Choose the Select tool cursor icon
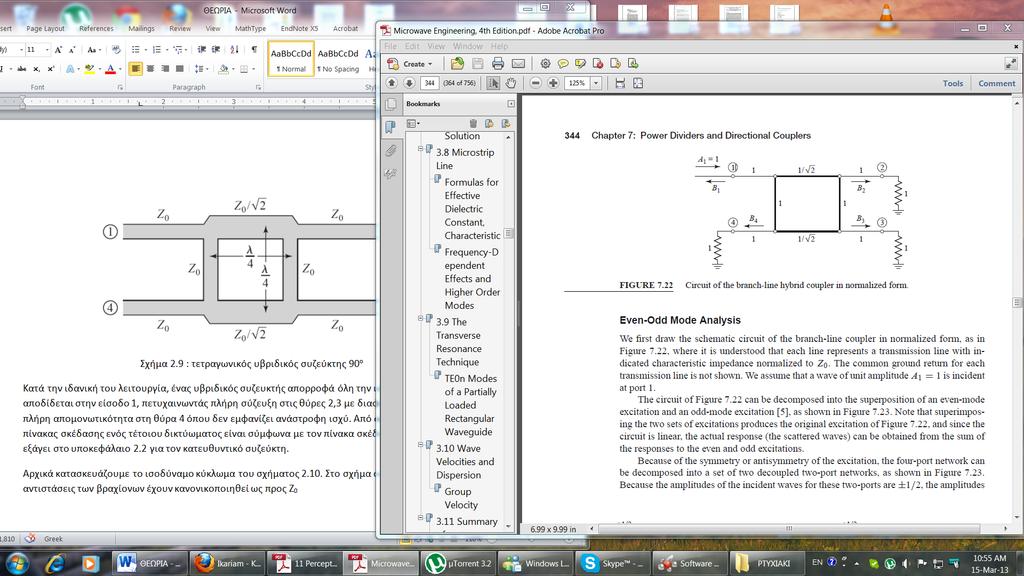The height and width of the screenshot is (576, 1024). pyautogui.click(x=493, y=83)
